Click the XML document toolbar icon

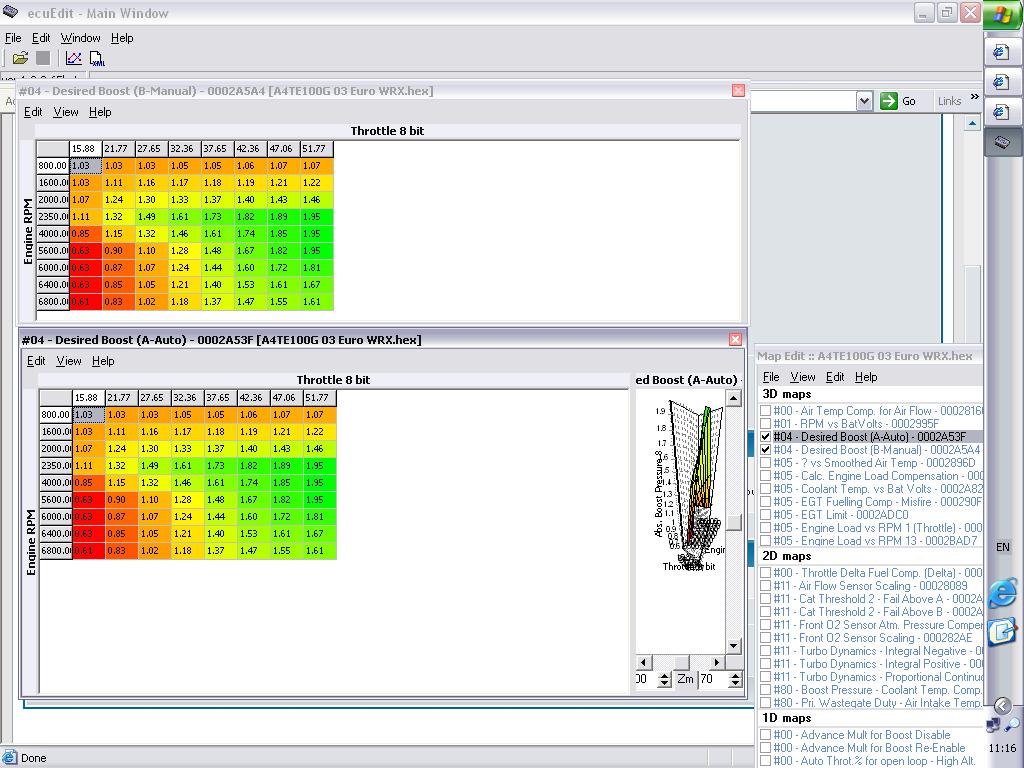pos(97,58)
